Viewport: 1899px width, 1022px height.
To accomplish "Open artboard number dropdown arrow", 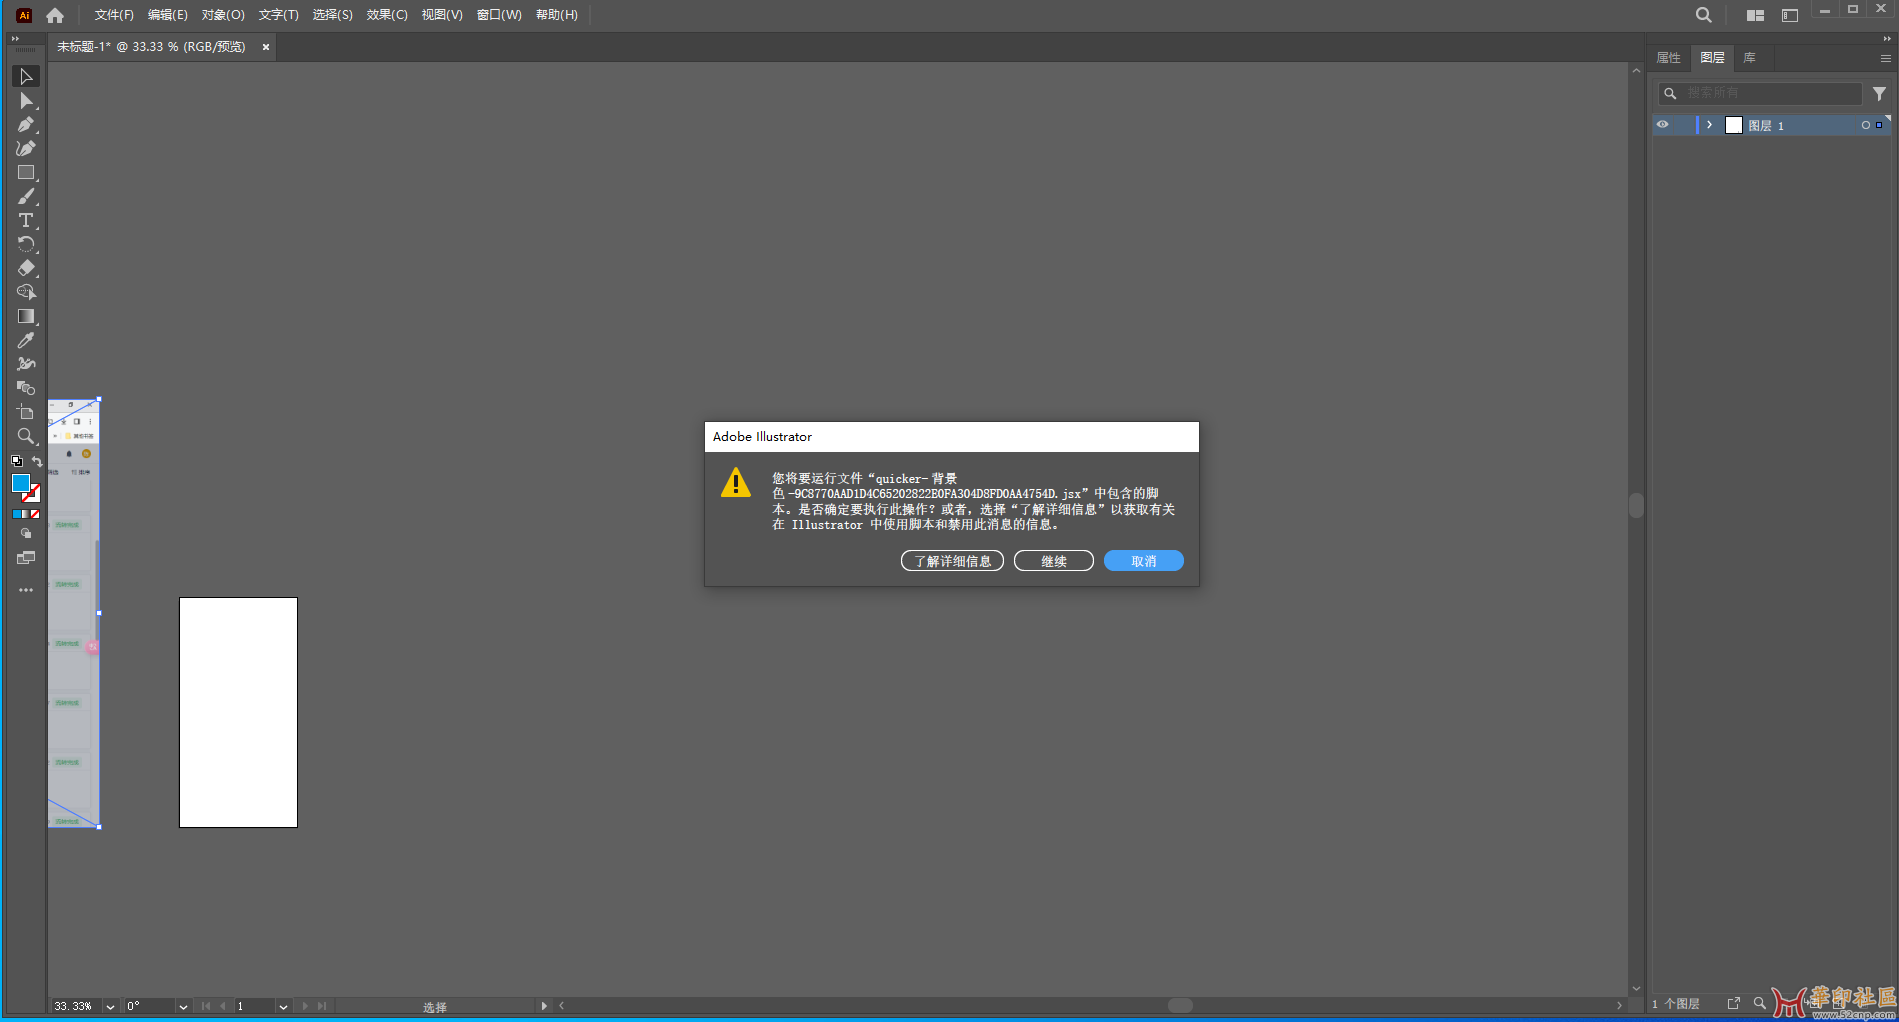I will 284,1007.
